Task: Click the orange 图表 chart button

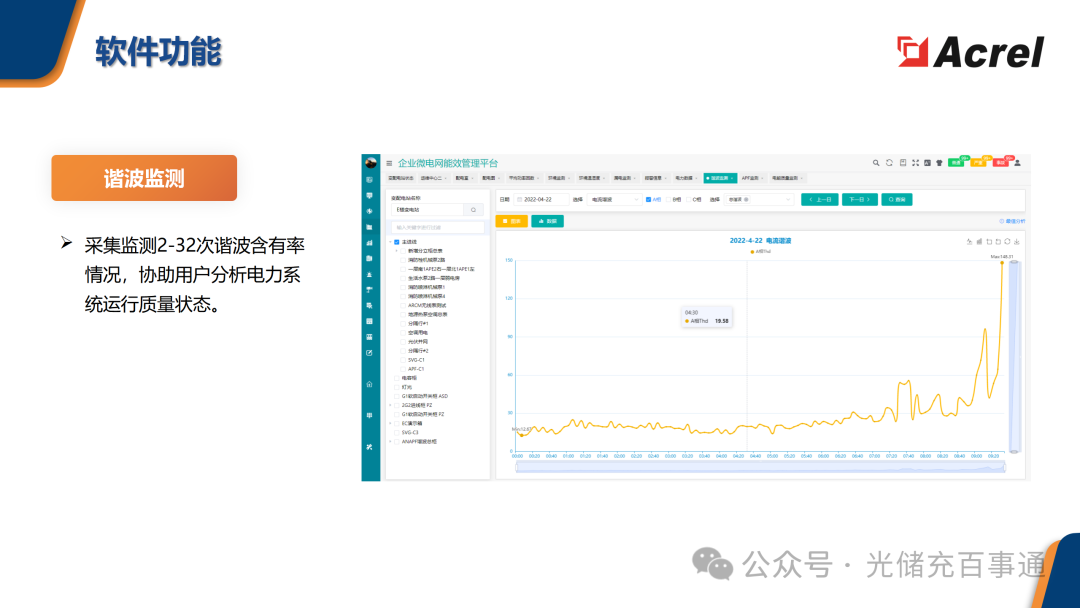Action: (x=511, y=221)
